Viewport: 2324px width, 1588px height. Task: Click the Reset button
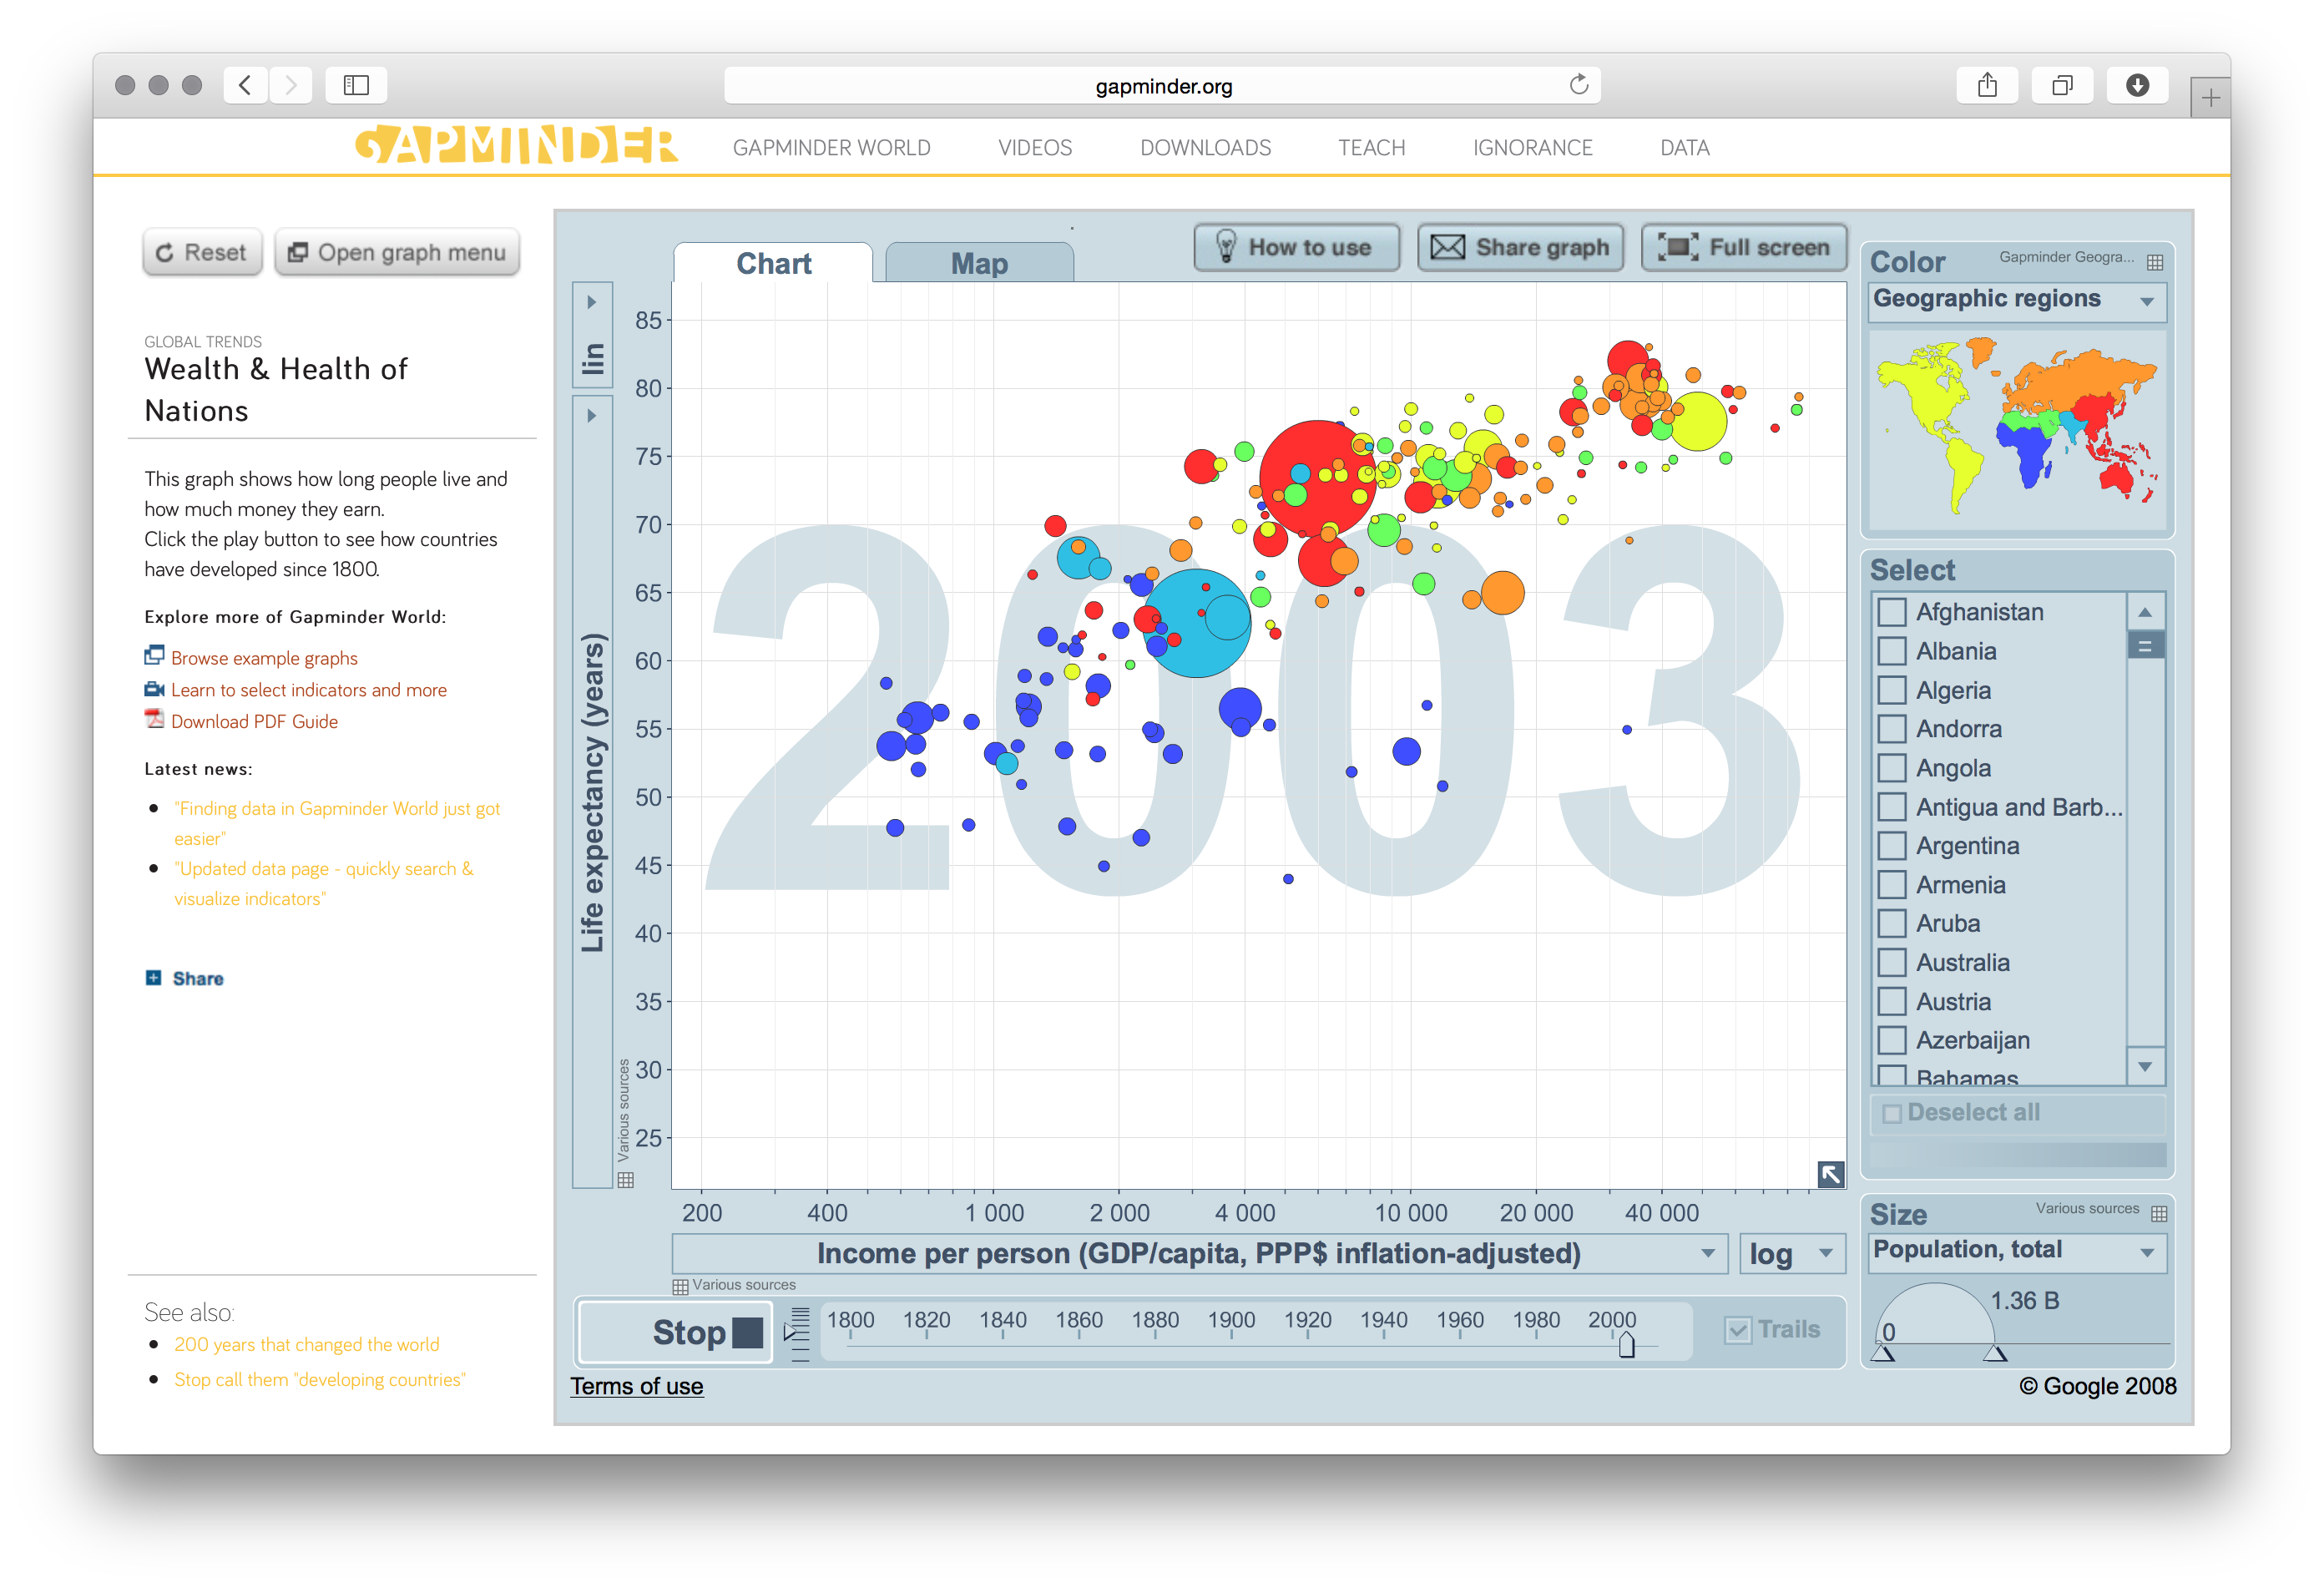click(x=202, y=252)
